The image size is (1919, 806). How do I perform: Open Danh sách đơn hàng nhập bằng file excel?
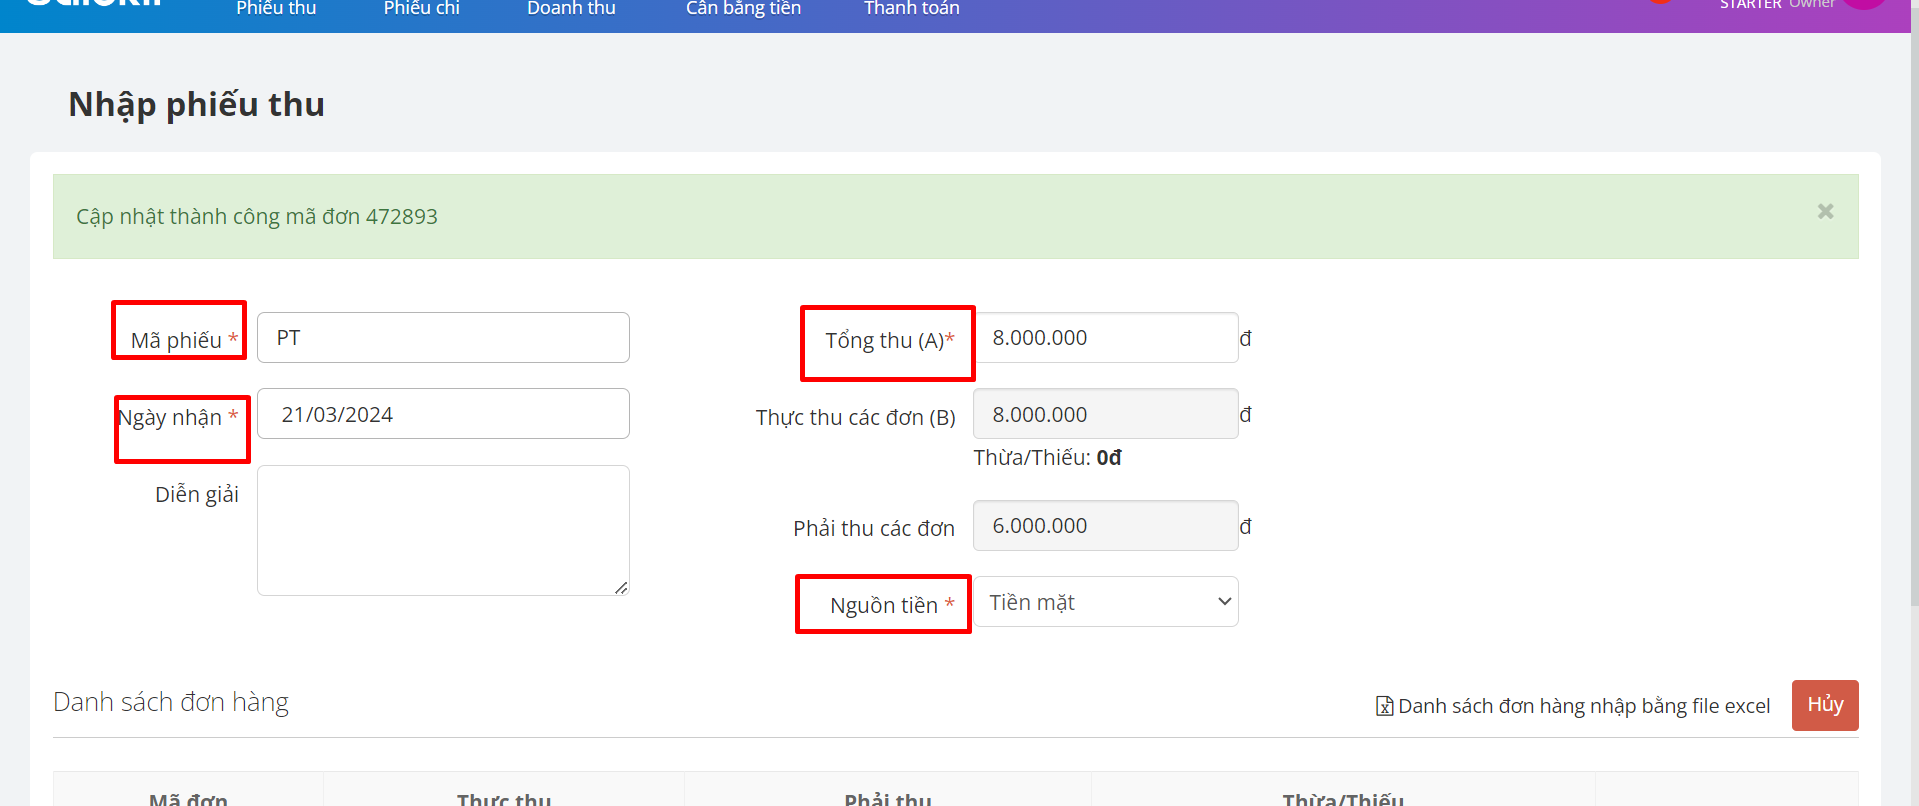pyautogui.click(x=1583, y=706)
